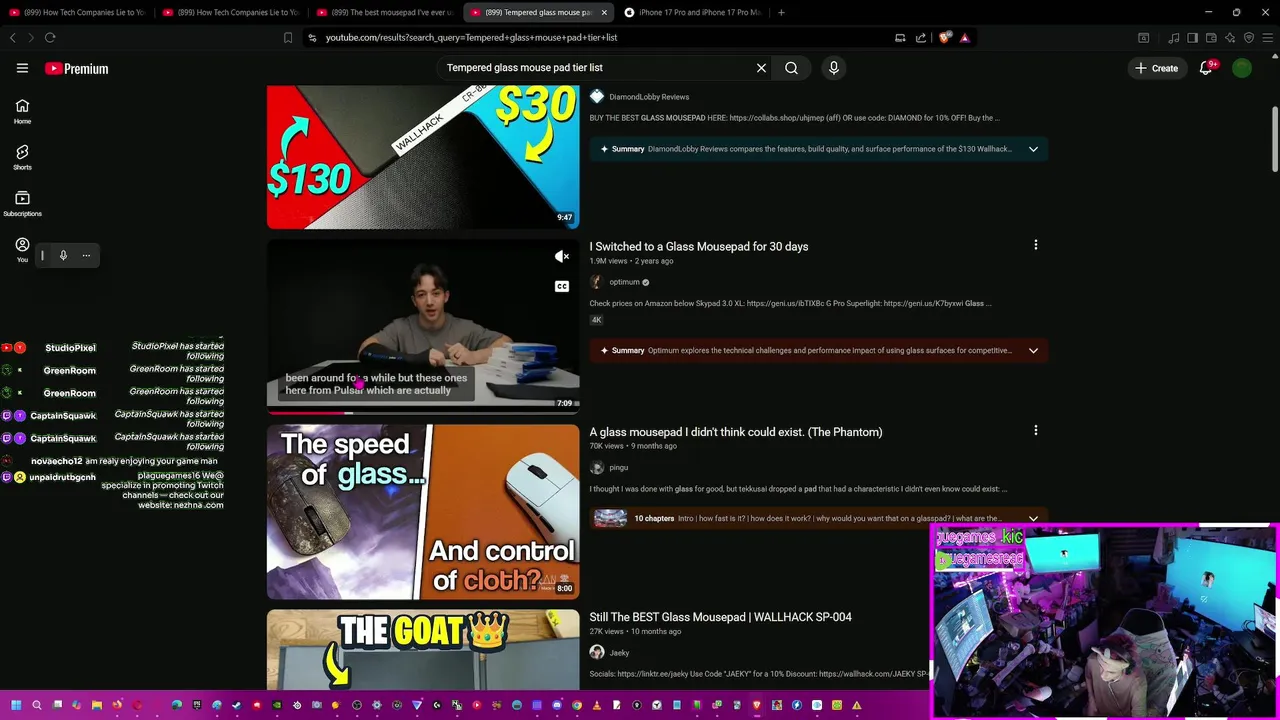Open optimum channel avatar

click(x=596, y=282)
